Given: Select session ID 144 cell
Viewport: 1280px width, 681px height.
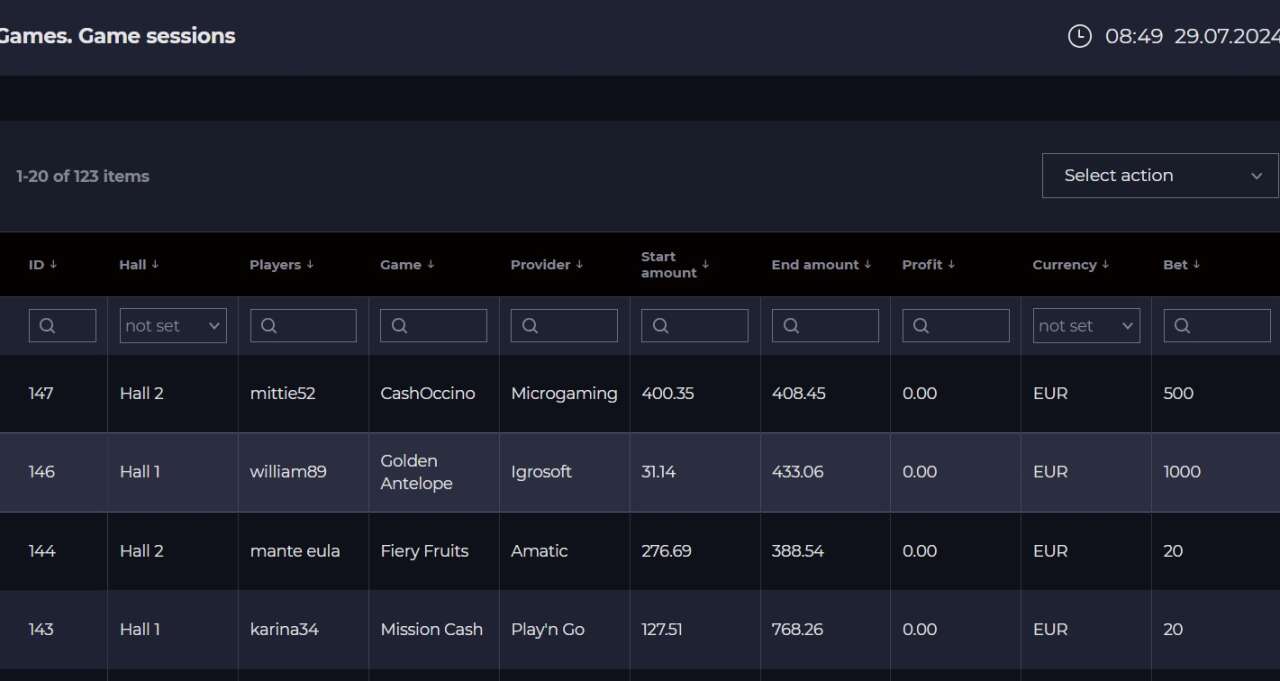Looking at the screenshot, I should tap(42, 551).
